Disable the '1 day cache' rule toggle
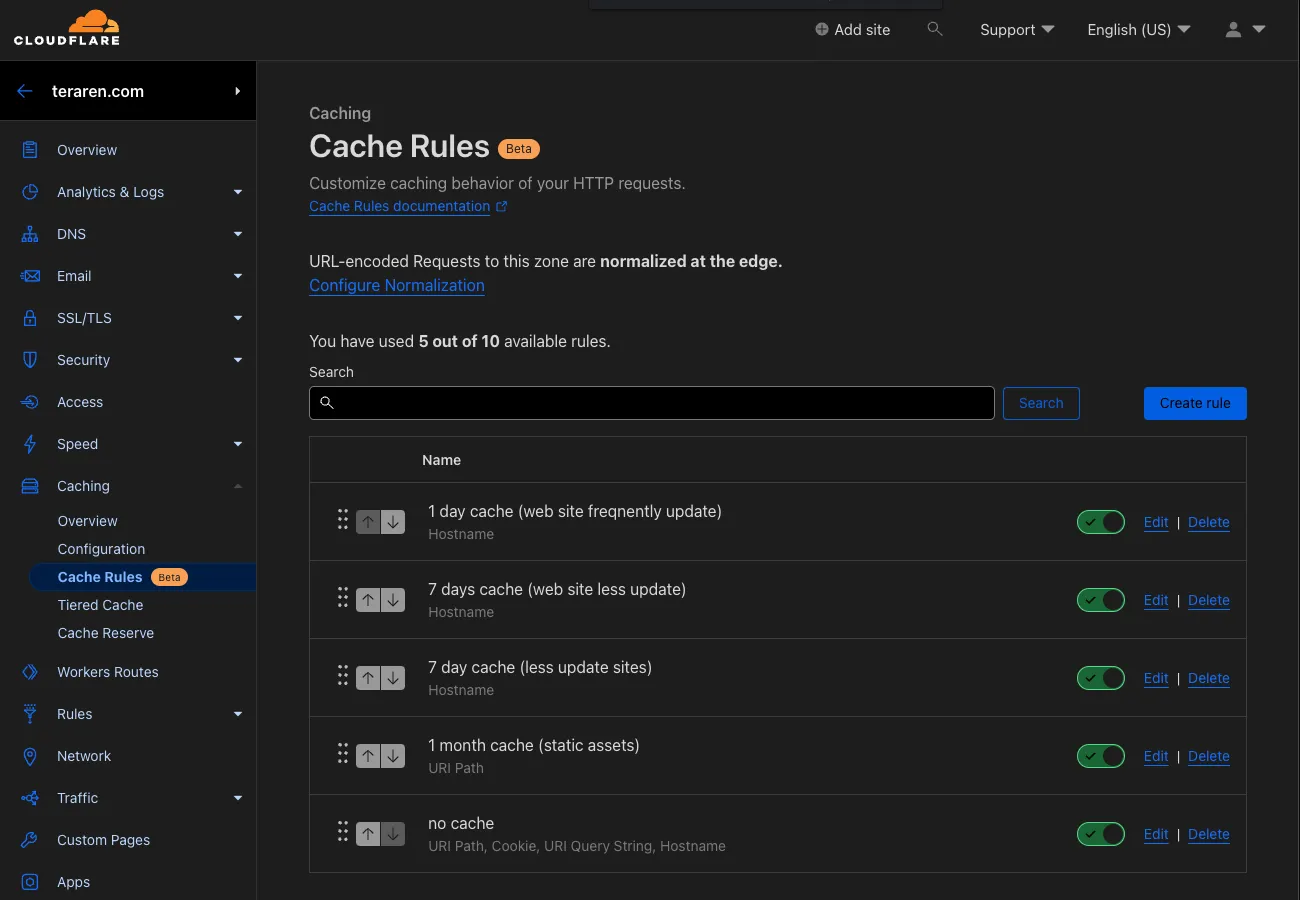Screen dimensions: 1300x900 point(1100,522)
